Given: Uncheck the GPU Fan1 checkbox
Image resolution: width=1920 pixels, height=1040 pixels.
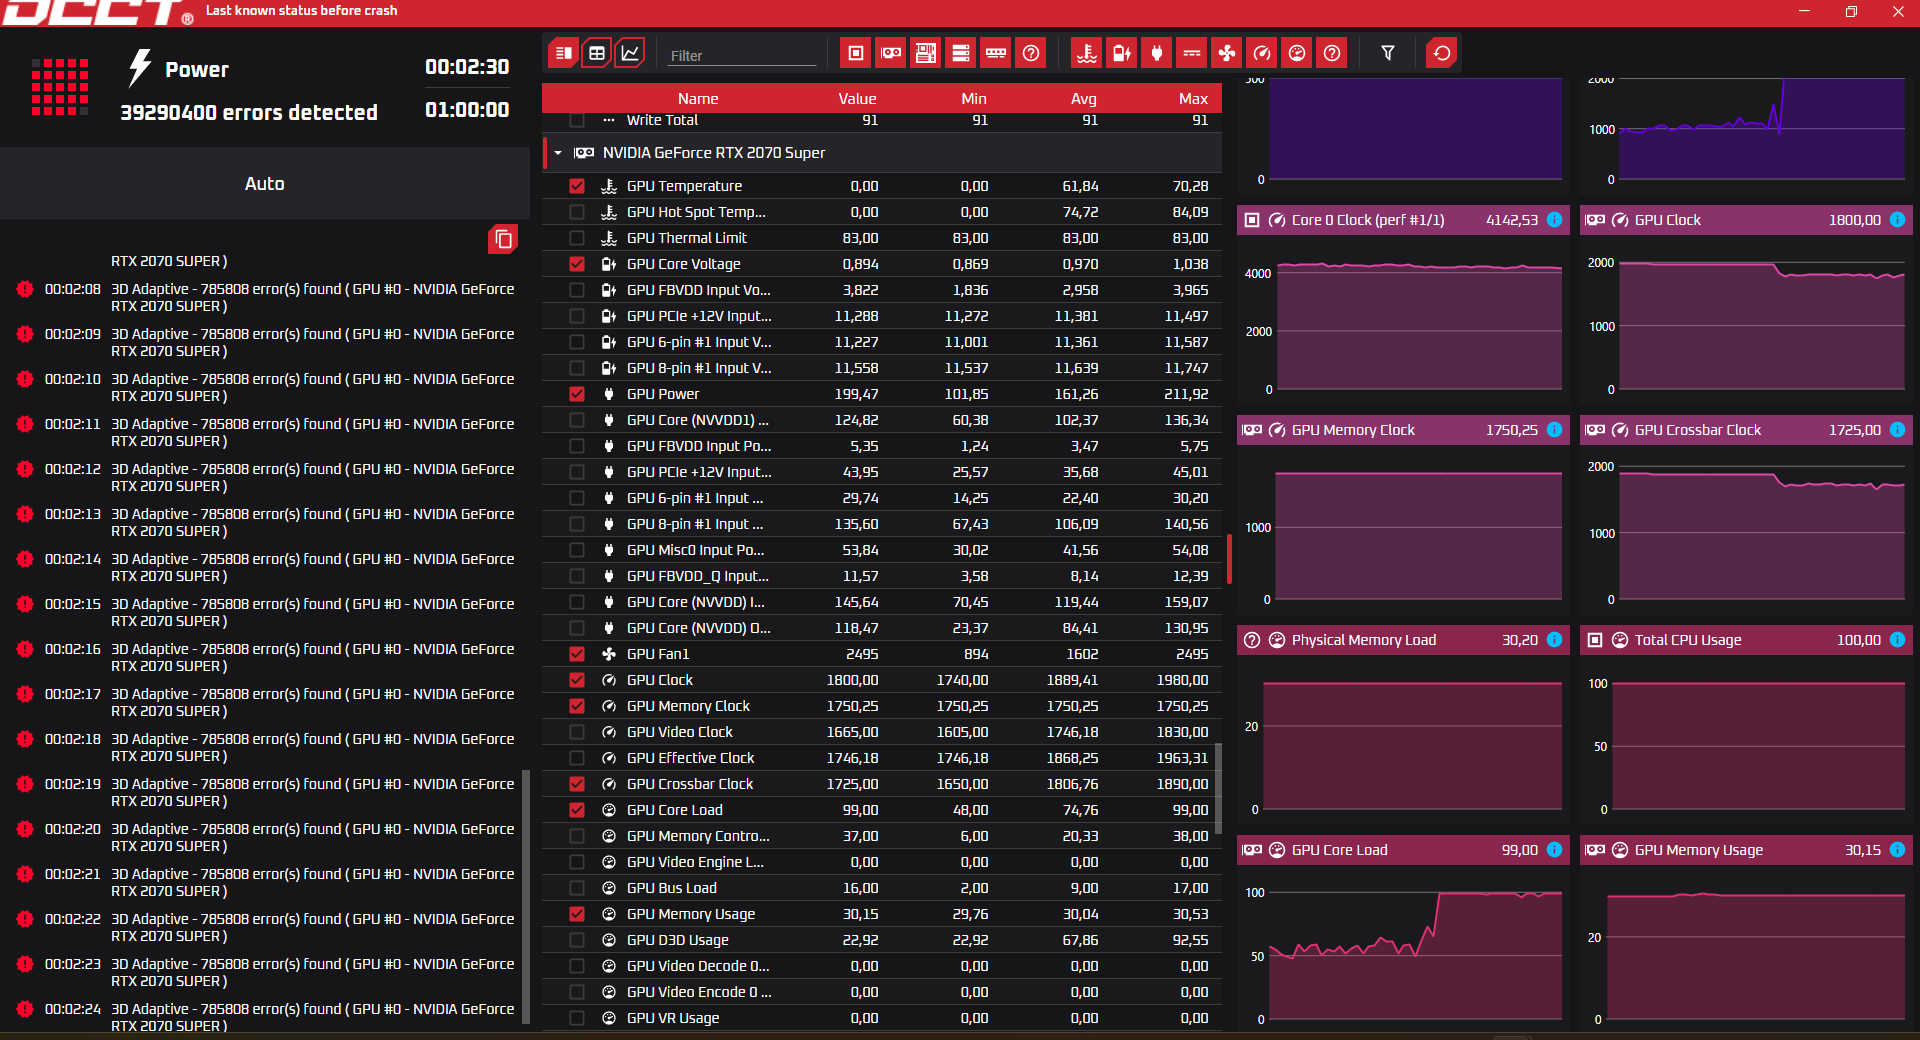Looking at the screenshot, I should [x=577, y=654].
